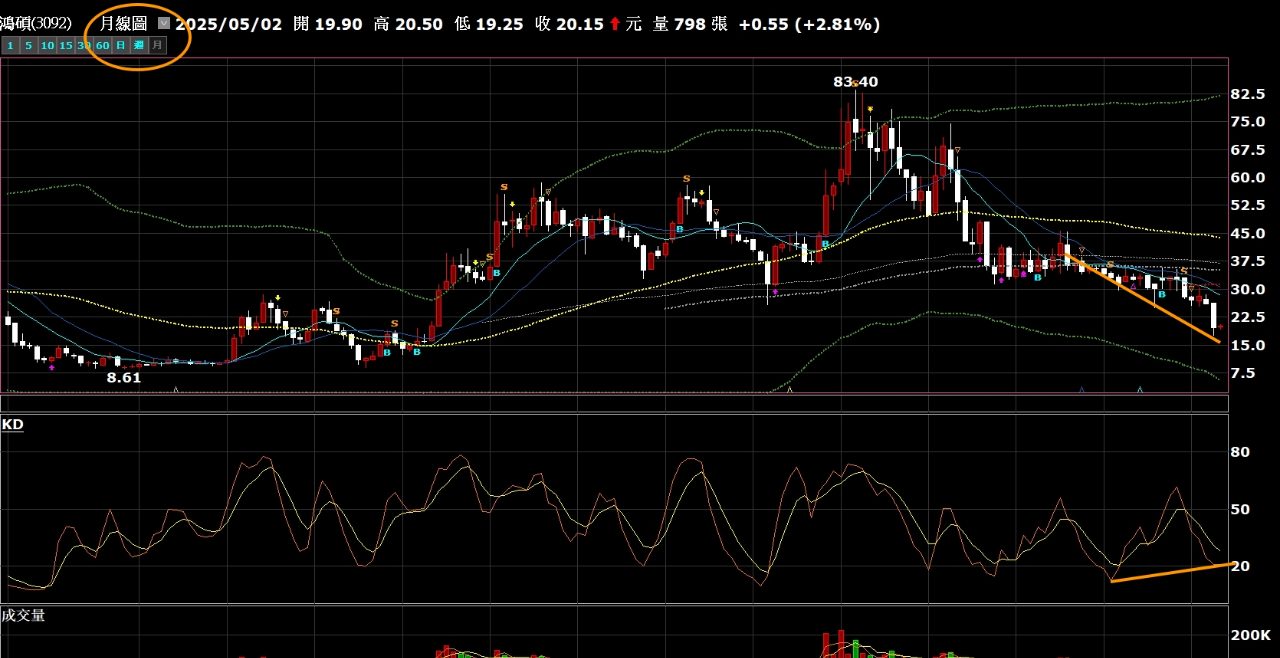Click the lowest price label 8.61
1280x658 pixels.
click(x=124, y=378)
